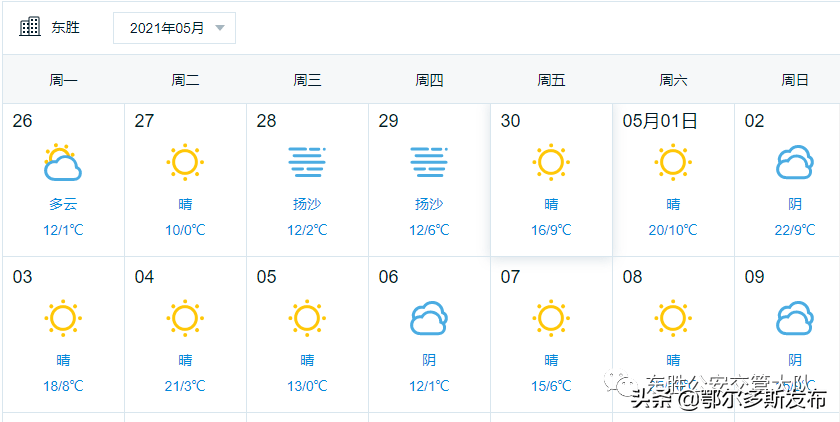The height and width of the screenshot is (422, 840).
Task: Click the blowing sand icon on day 28
Action: (307, 162)
